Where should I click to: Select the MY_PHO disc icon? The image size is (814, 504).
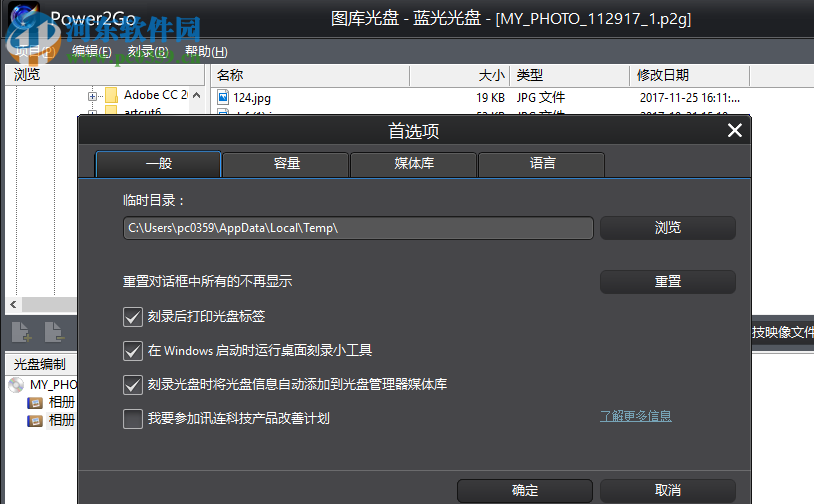17,385
